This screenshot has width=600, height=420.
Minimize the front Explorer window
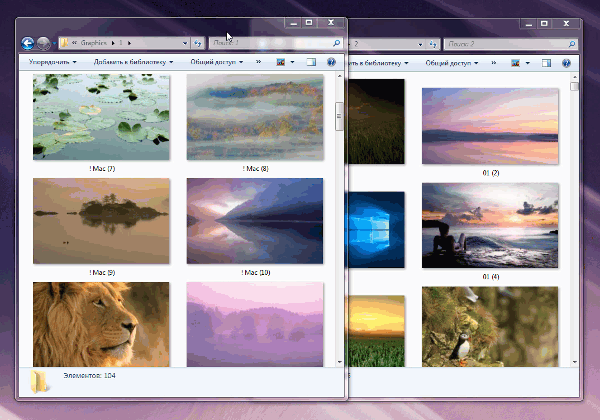(x=293, y=23)
